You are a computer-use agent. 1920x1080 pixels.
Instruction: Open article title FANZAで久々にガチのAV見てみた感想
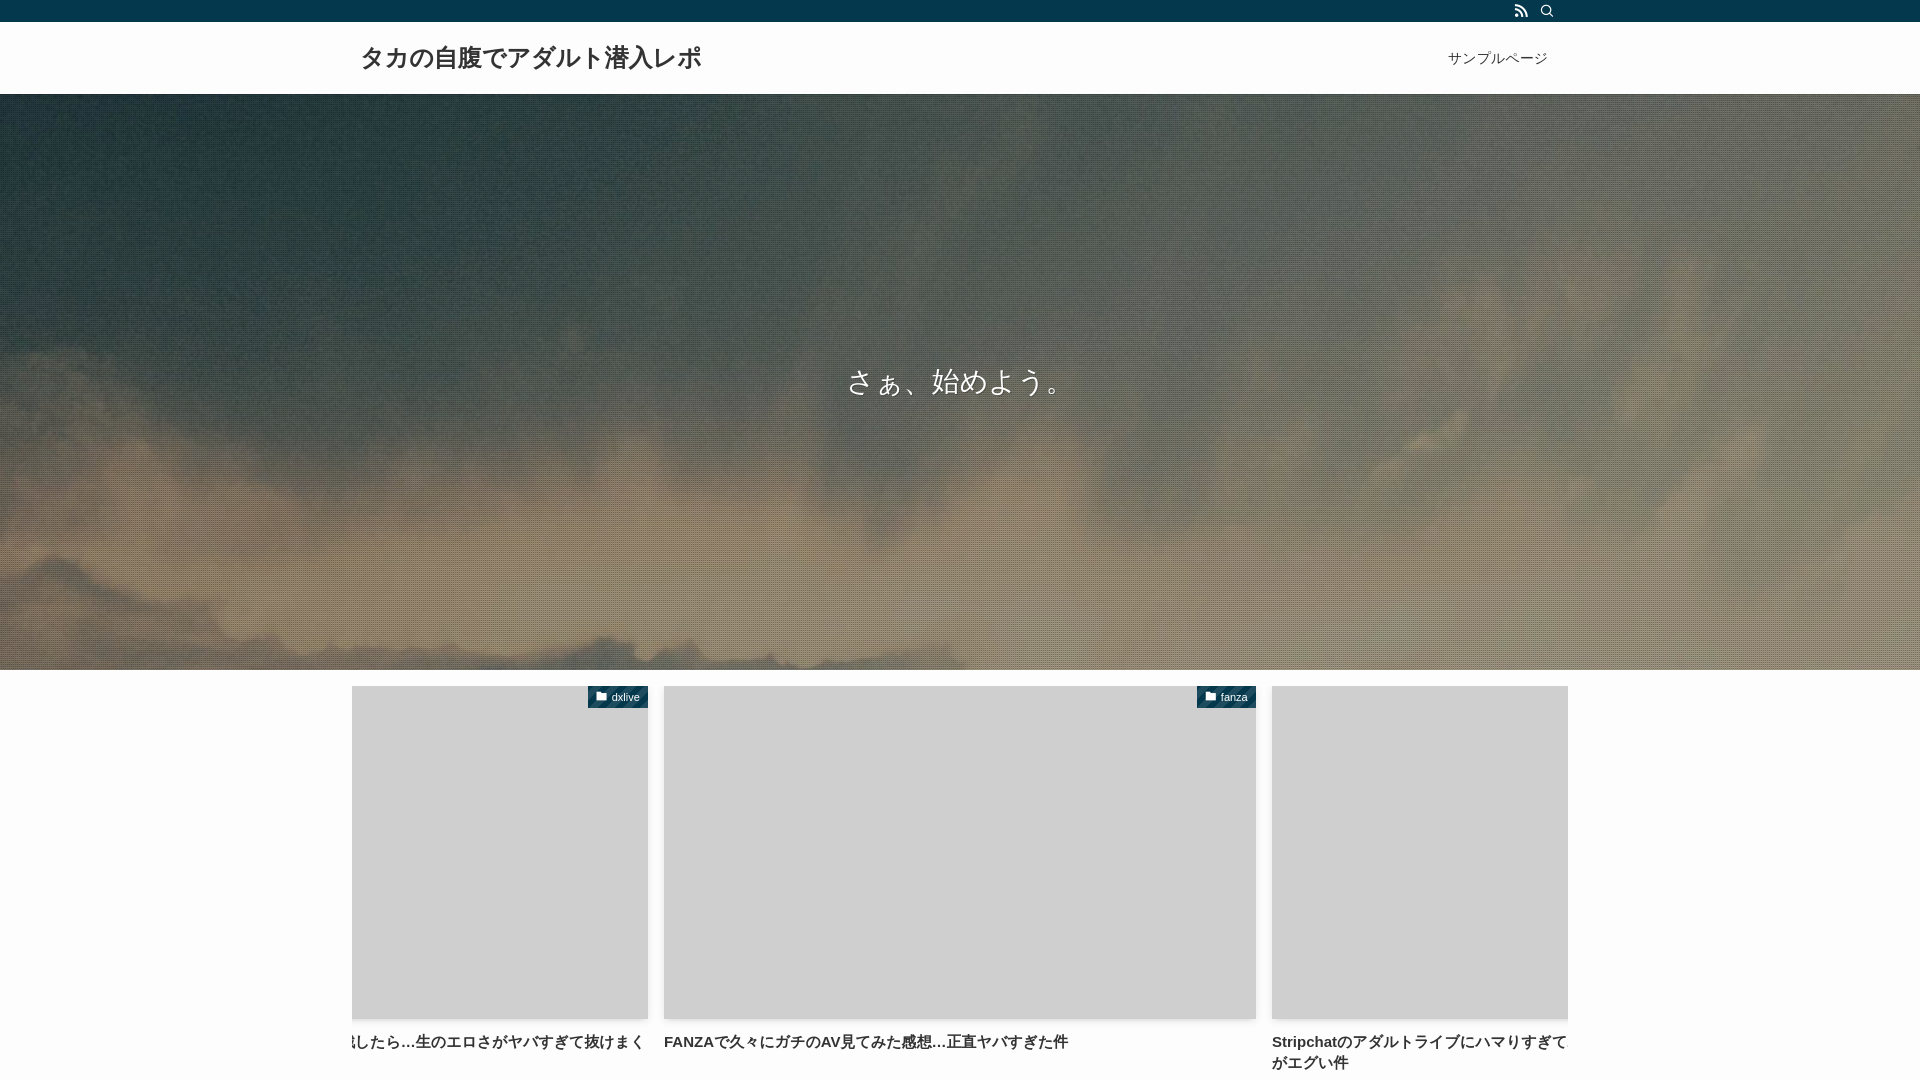866,1042
